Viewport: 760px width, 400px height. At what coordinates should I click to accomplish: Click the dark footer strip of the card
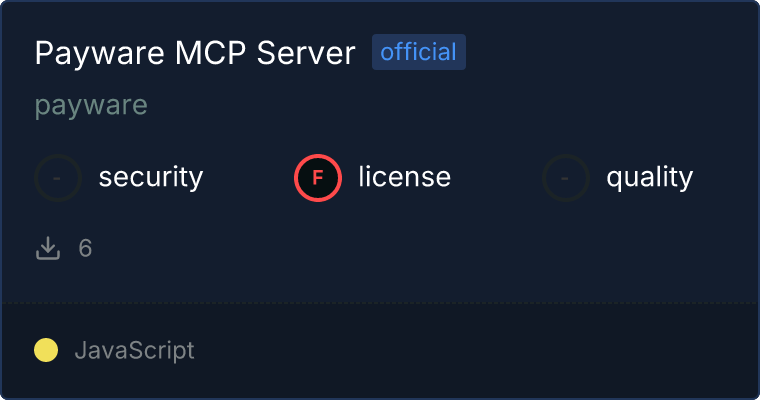(380, 351)
